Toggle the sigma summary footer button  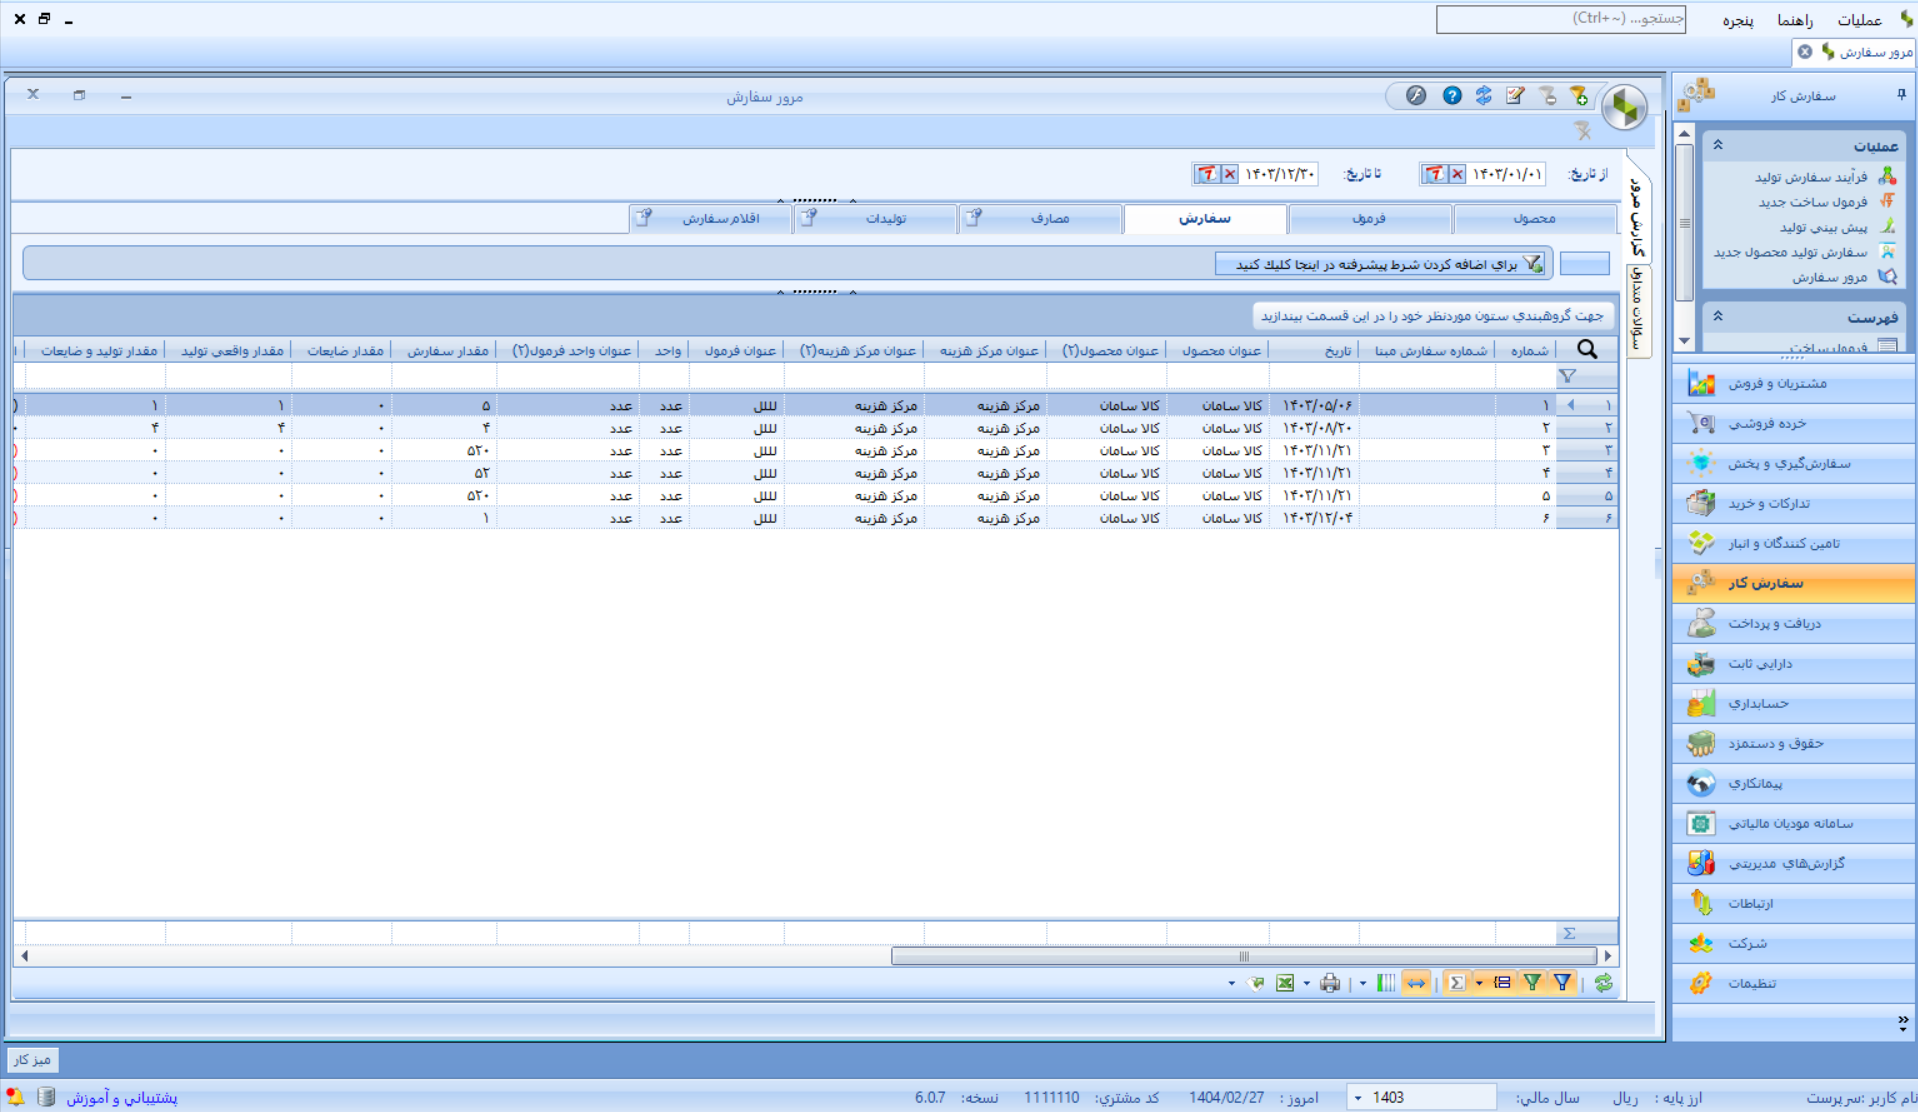[1457, 984]
